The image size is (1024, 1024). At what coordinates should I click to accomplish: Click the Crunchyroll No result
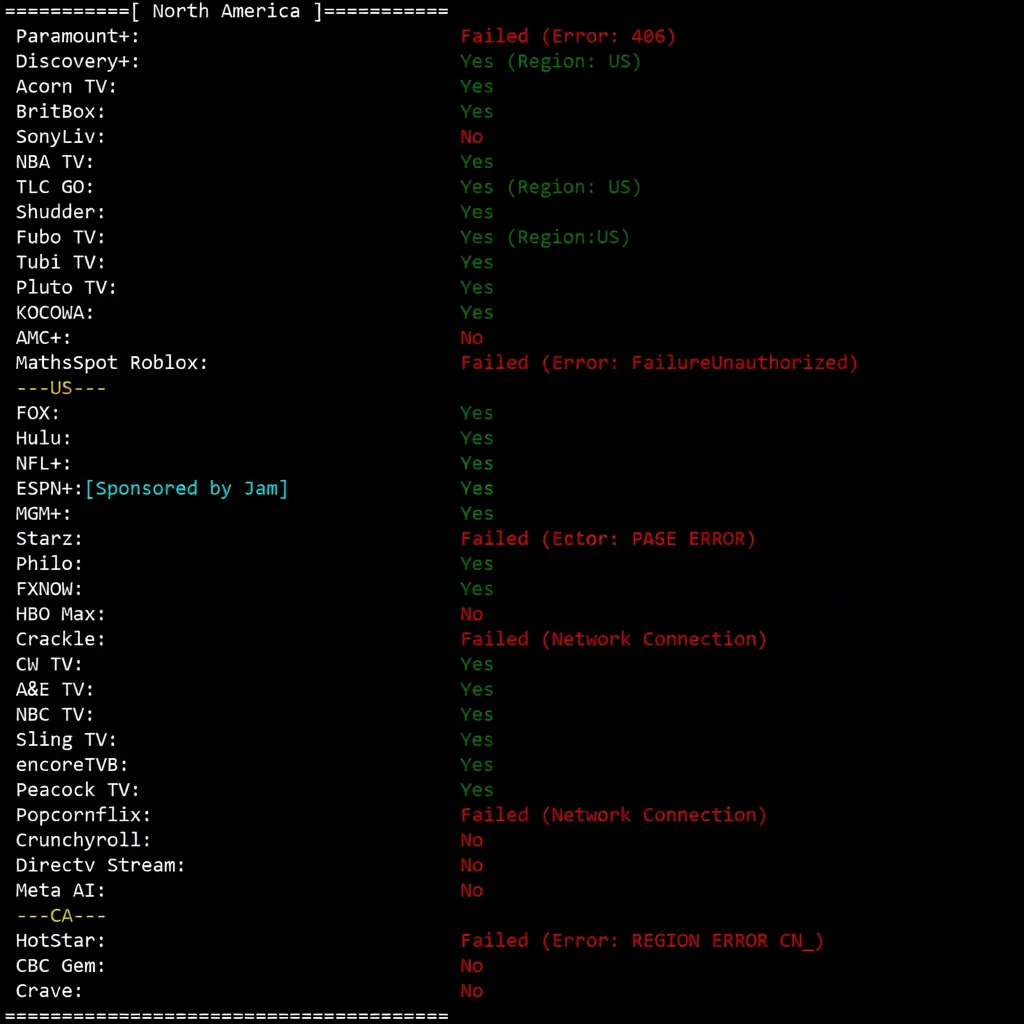pos(472,840)
